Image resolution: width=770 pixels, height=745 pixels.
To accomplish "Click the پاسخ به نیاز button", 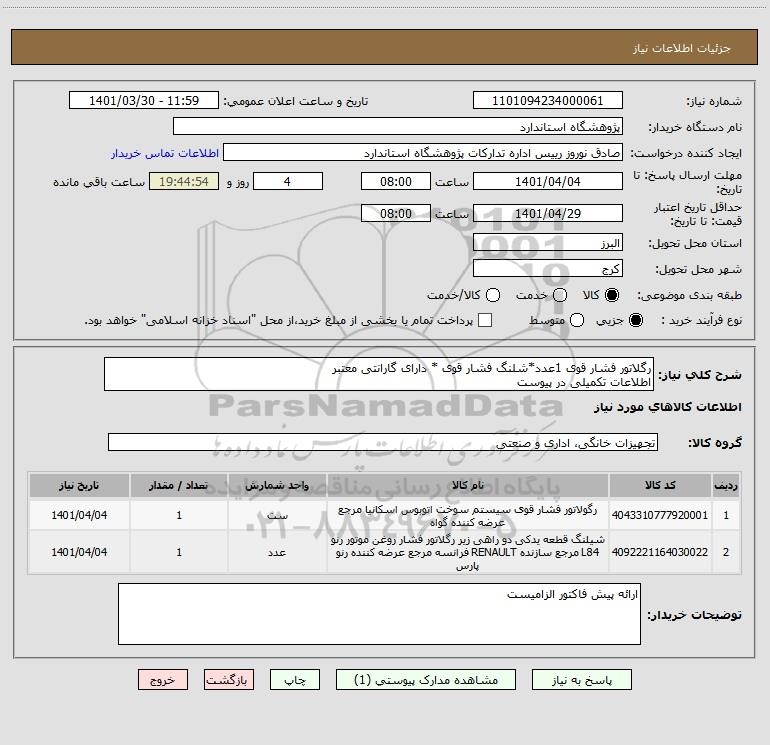I will (x=581, y=680).
